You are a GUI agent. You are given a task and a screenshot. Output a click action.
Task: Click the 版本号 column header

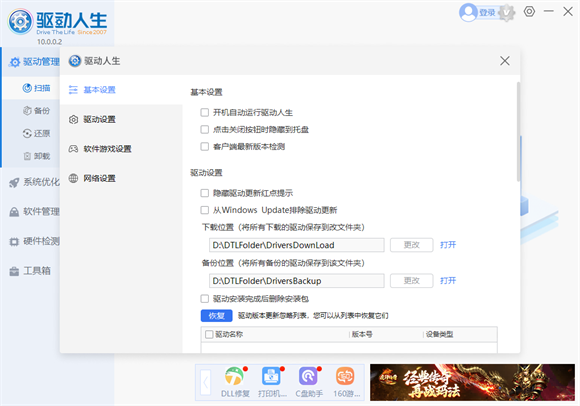coord(362,334)
